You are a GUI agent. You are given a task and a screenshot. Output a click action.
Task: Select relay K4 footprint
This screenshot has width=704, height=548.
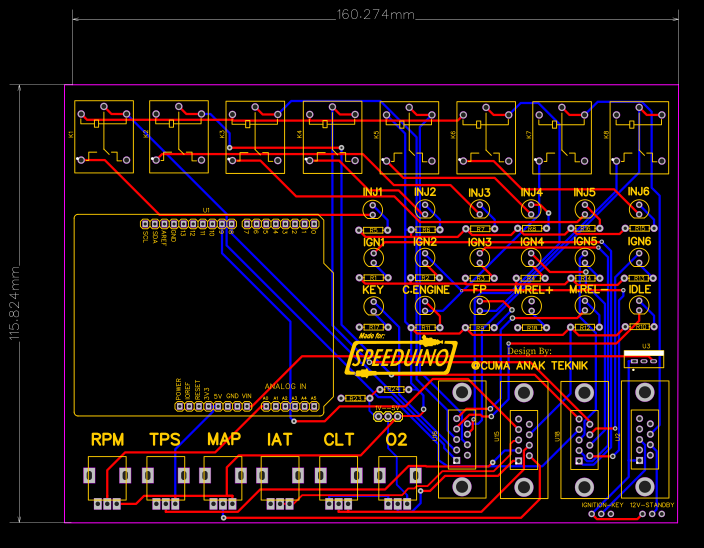click(x=332, y=137)
